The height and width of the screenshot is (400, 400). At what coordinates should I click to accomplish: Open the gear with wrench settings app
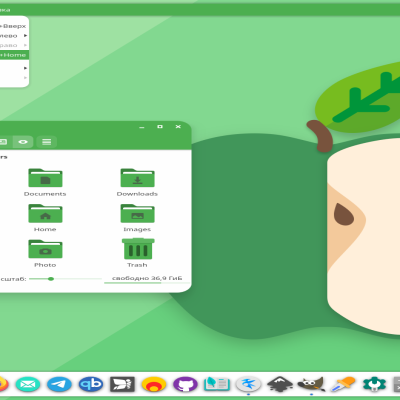(374, 384)
